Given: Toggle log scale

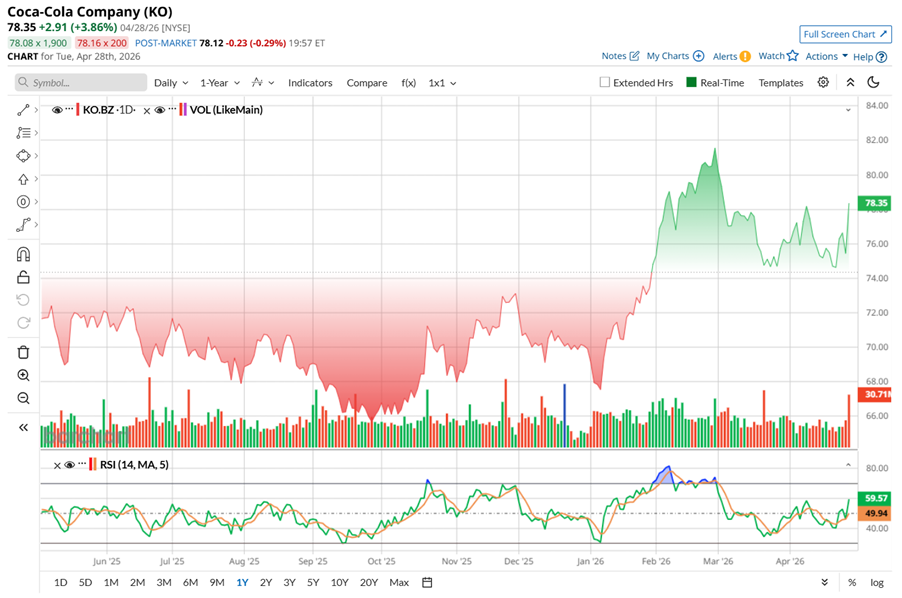Looking at the screenshot, I should tap(877, 582).
